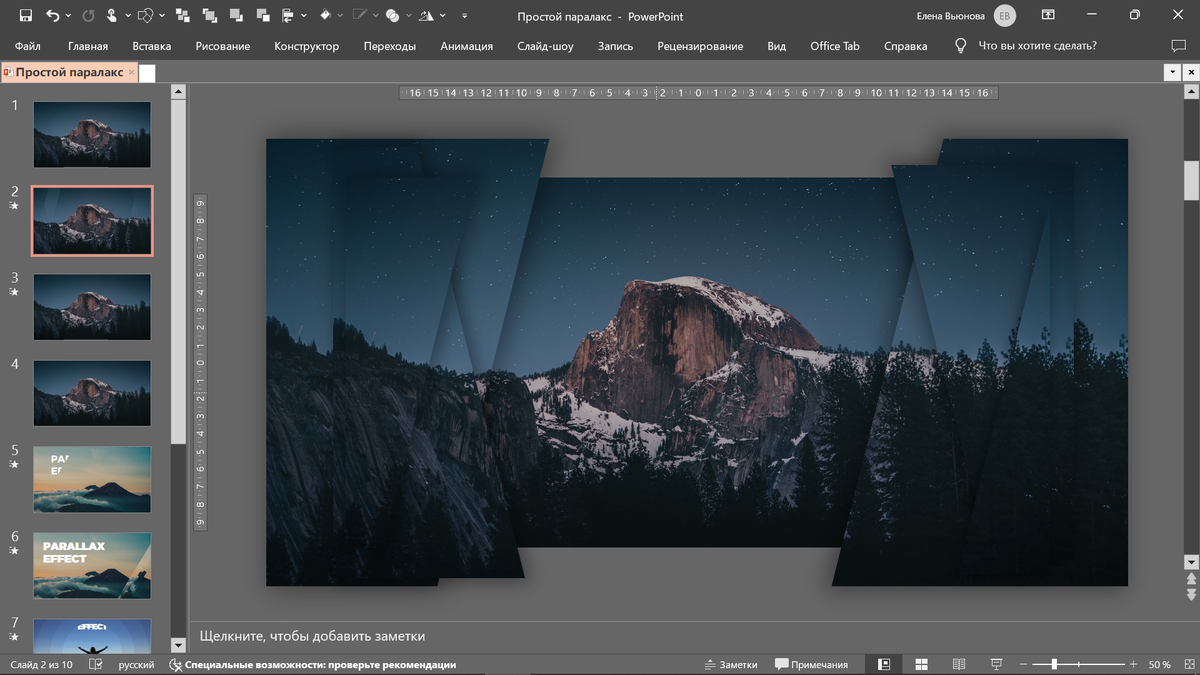Select slide 5 thumbnail in the panel
The width and height of the screenshot is (1200, 675).
click(x=92, y=479)
